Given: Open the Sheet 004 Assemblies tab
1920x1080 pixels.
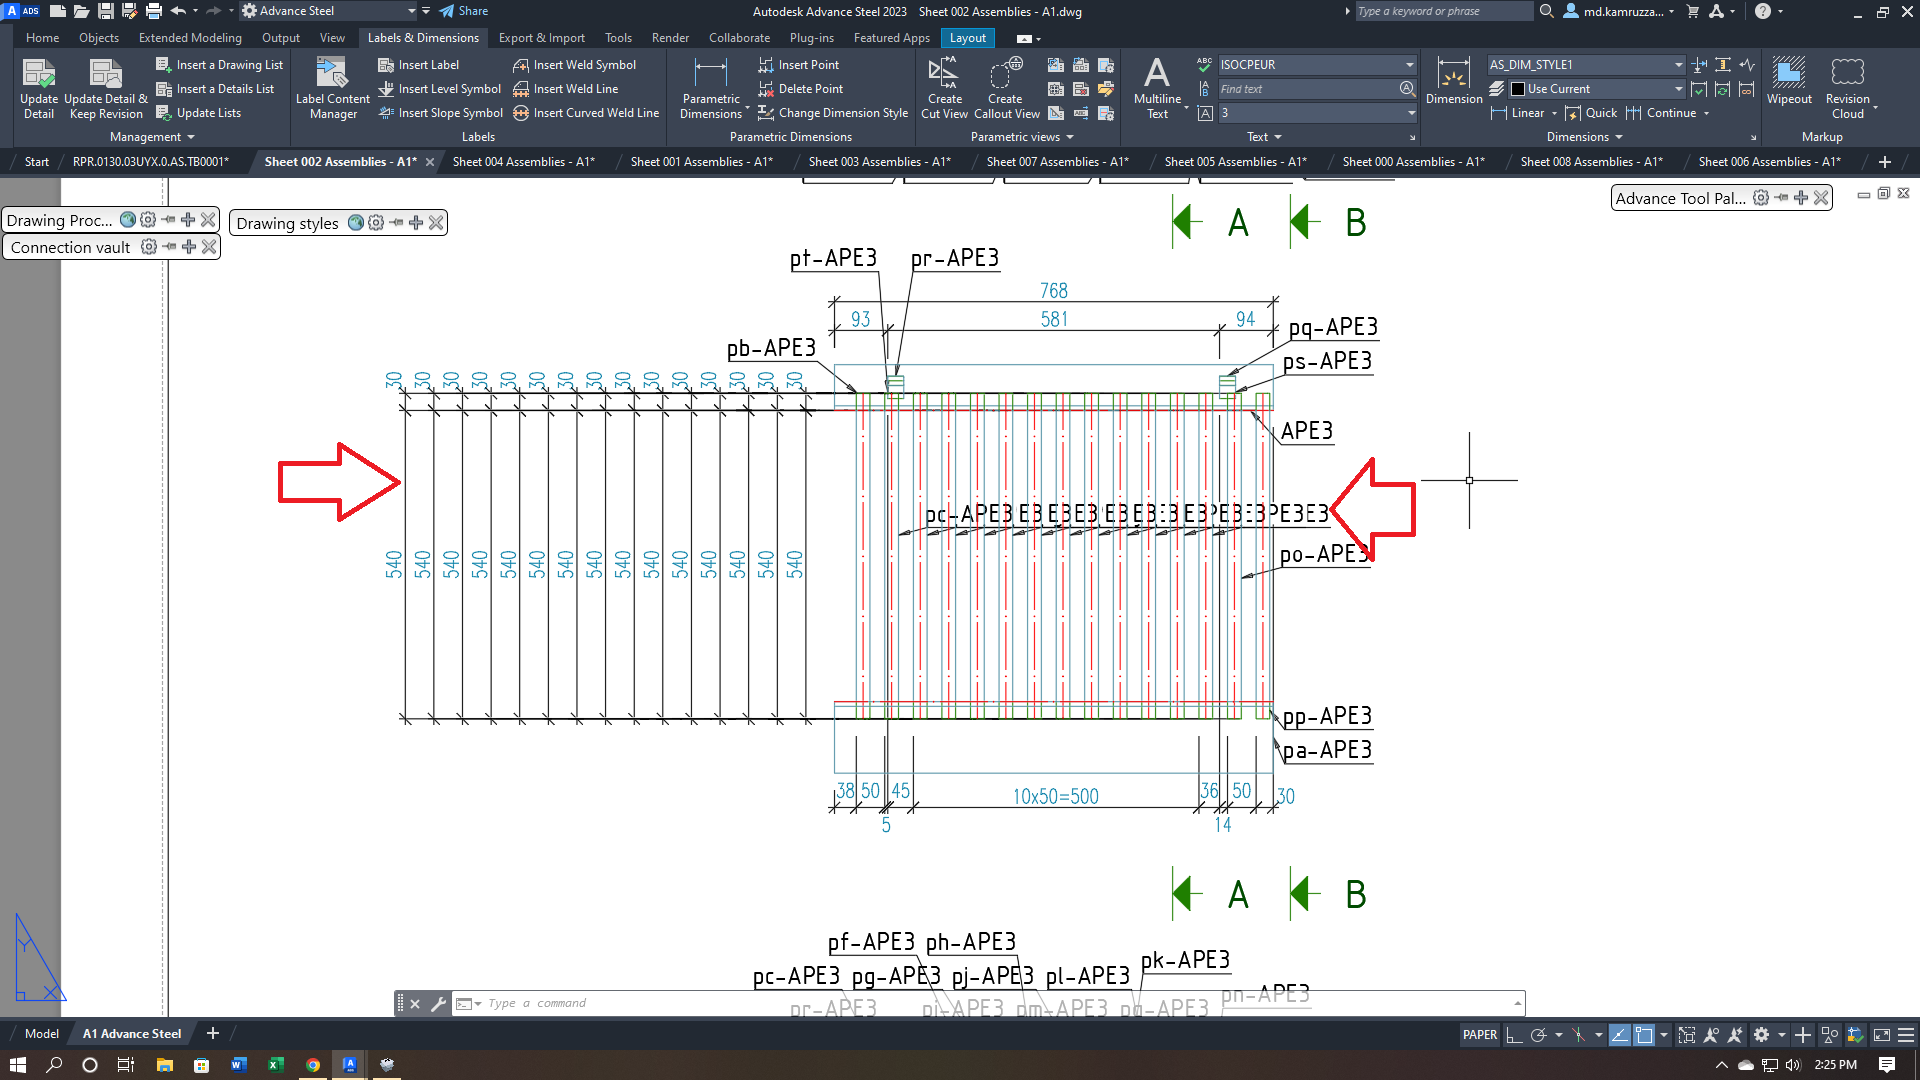Looking at the screenshot, I should point(523,161).
